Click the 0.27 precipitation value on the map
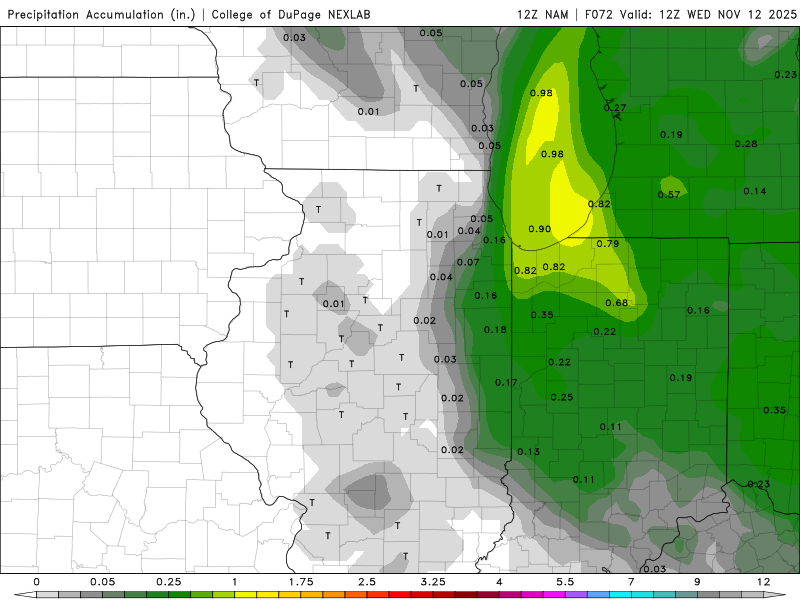Viewport: 800px width, 600px height. tap(615, 108)
